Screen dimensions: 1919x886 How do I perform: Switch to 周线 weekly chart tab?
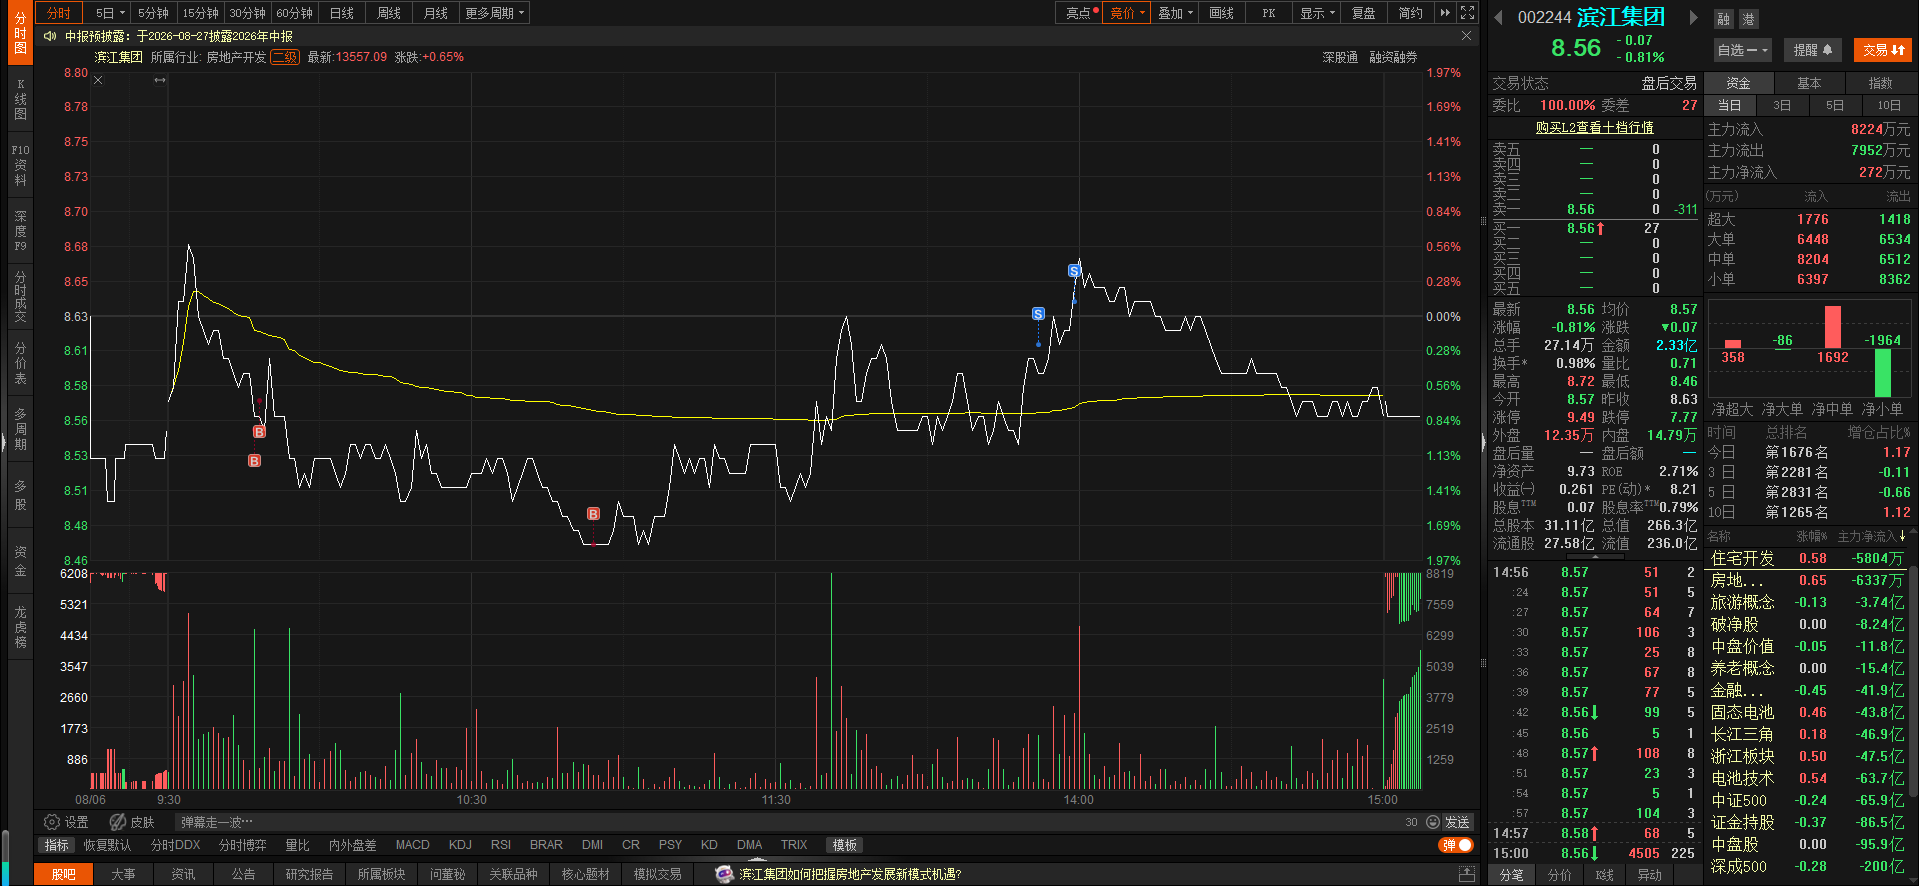[389, 13]
